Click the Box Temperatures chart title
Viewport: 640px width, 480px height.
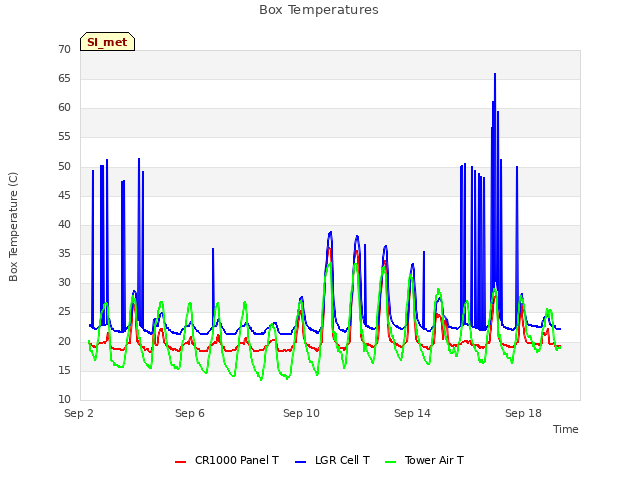[319, 10]
